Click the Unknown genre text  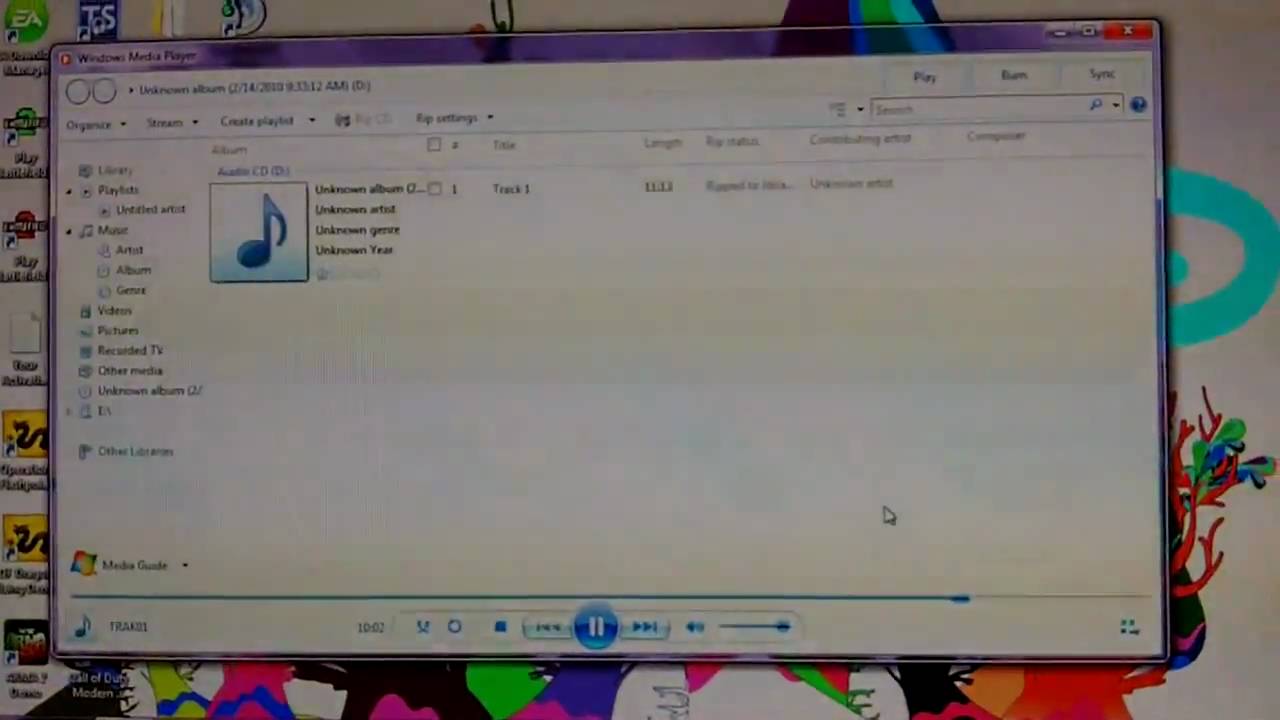pyautogui.click(x=357, y=230)
